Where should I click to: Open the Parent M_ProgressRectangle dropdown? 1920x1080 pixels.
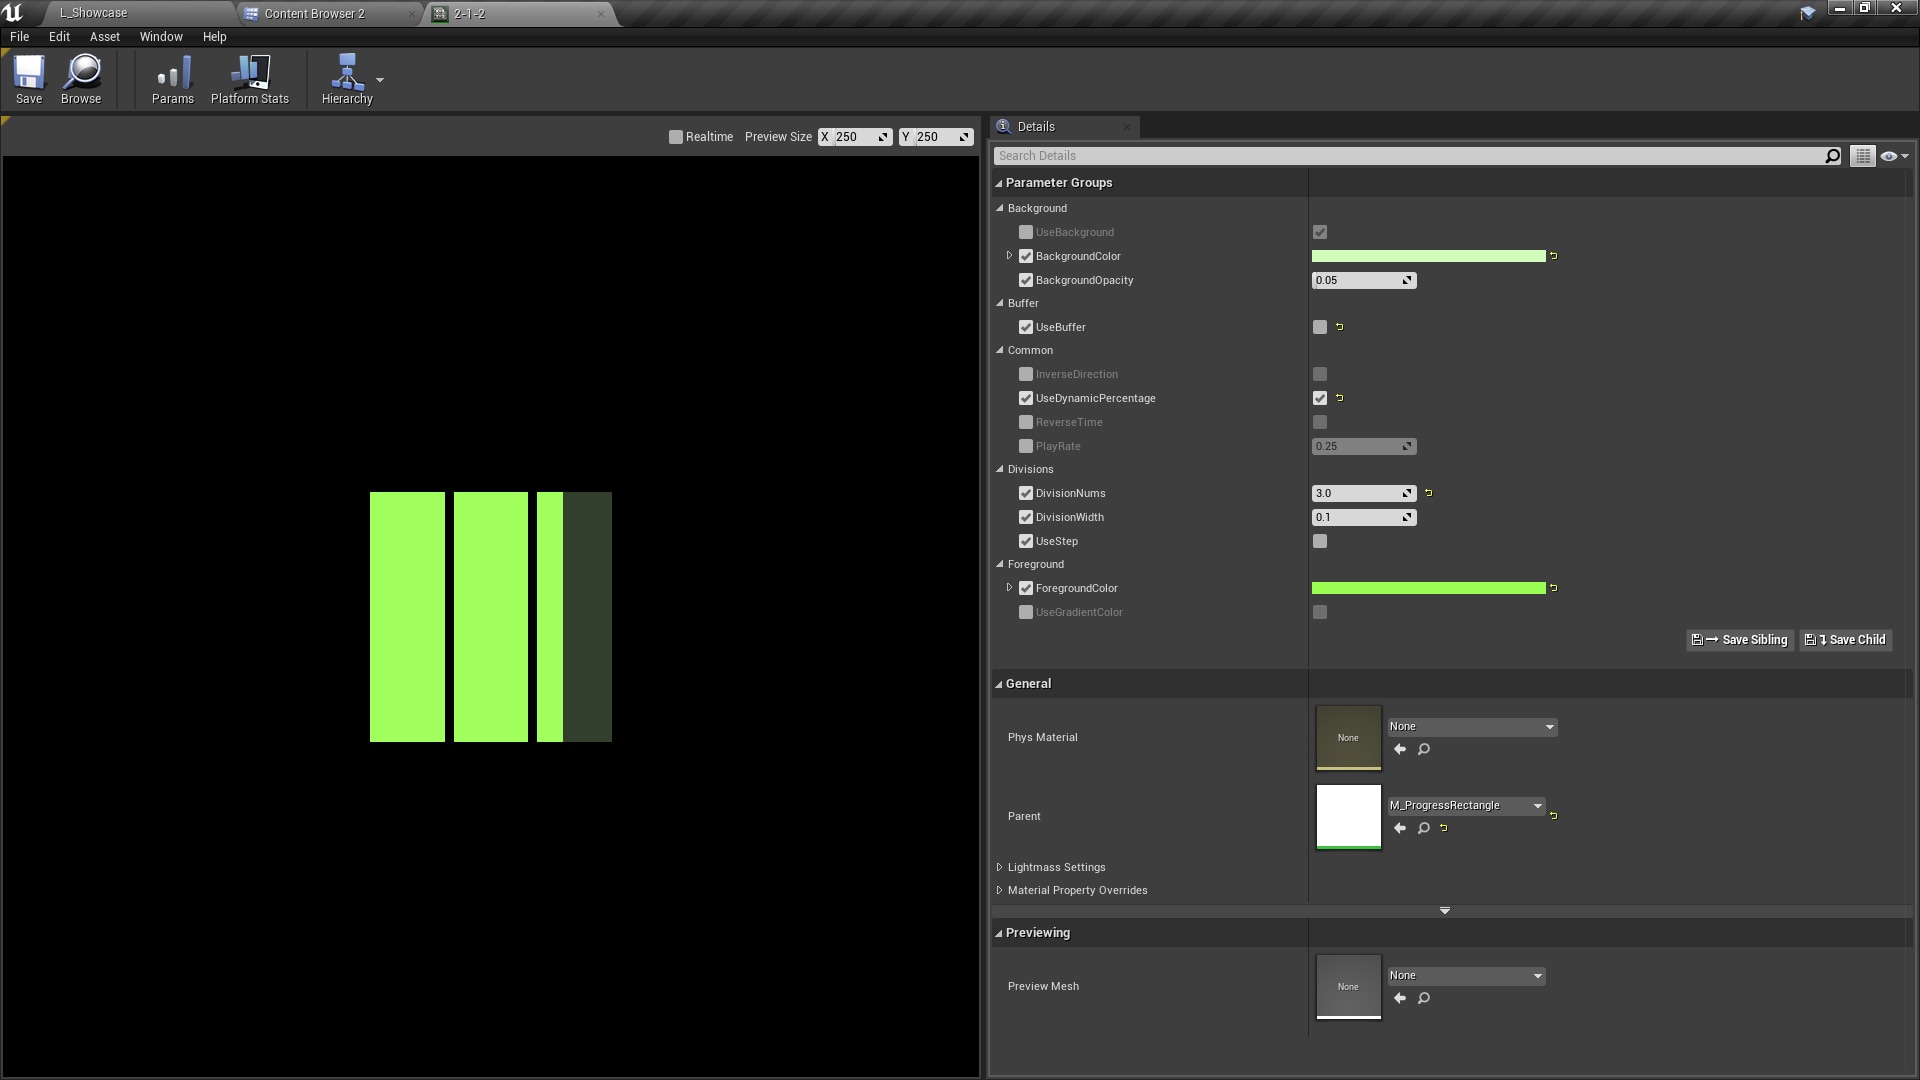1466,806
